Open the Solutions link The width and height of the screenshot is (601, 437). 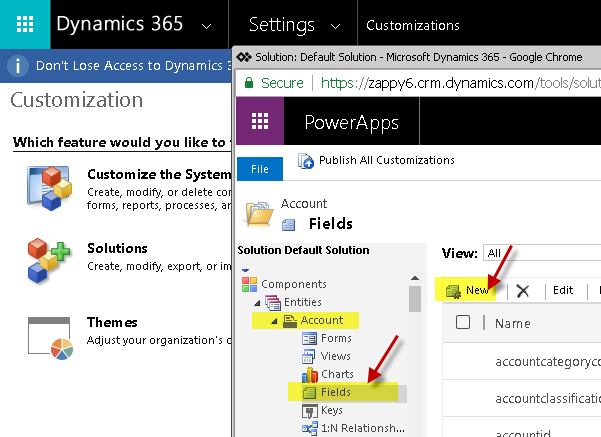tap(117, 248)
